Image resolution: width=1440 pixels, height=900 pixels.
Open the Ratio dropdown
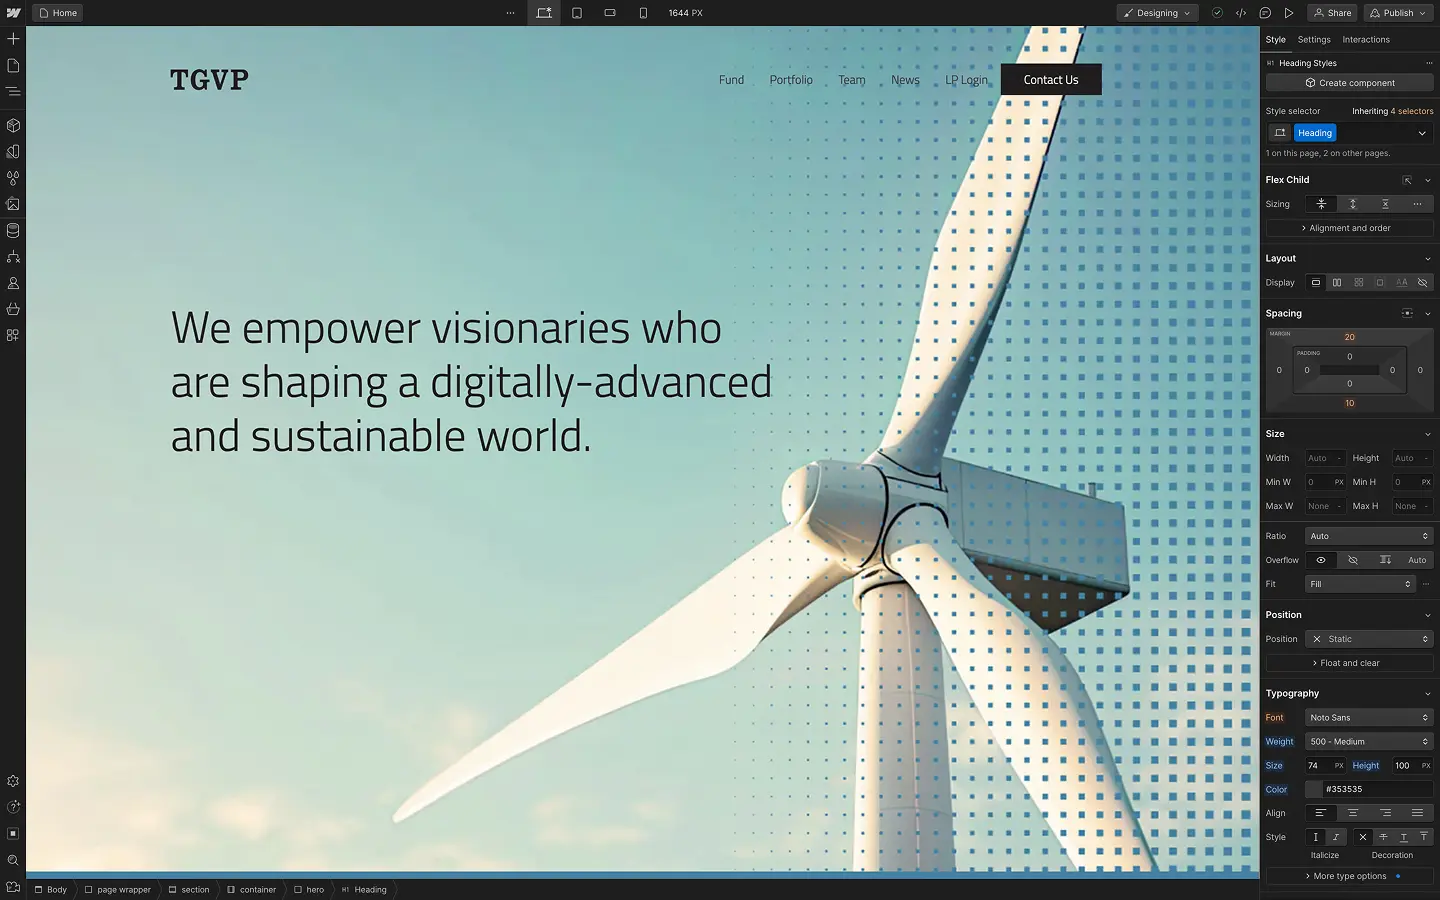[1369, 536]
